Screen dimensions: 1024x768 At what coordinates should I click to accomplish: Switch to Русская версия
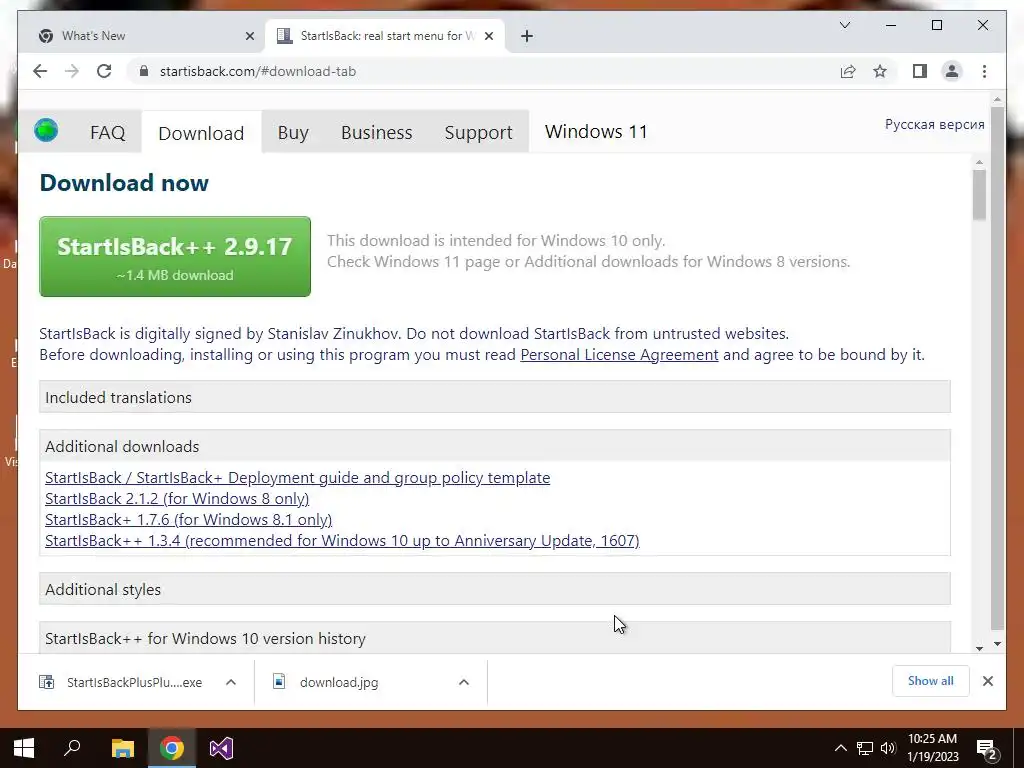(x=934, y=124)
